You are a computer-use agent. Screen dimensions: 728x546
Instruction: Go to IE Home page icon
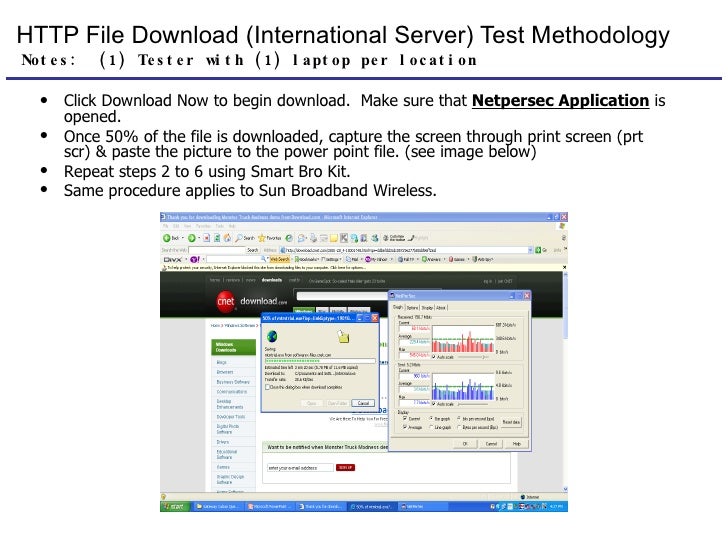228,238
